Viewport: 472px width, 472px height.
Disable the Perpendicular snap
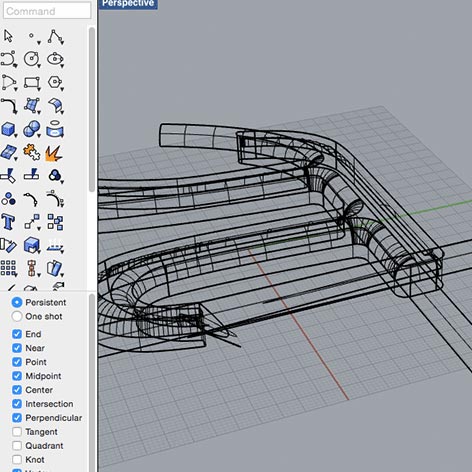coord(17,418)
